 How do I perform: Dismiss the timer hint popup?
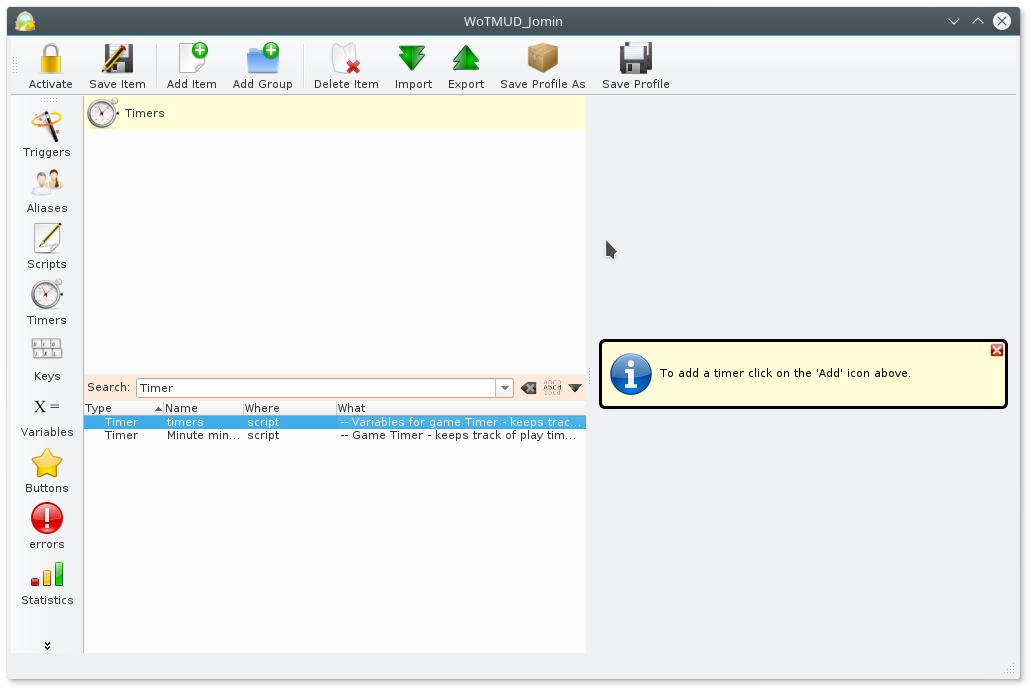[996, 350]
